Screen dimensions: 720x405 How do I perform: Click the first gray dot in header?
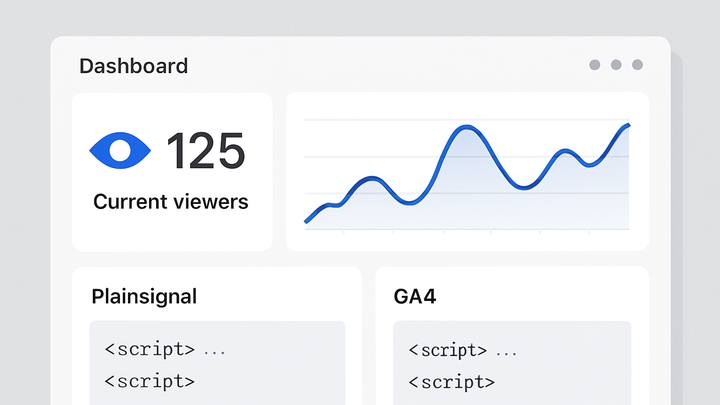tap(595, 65)
